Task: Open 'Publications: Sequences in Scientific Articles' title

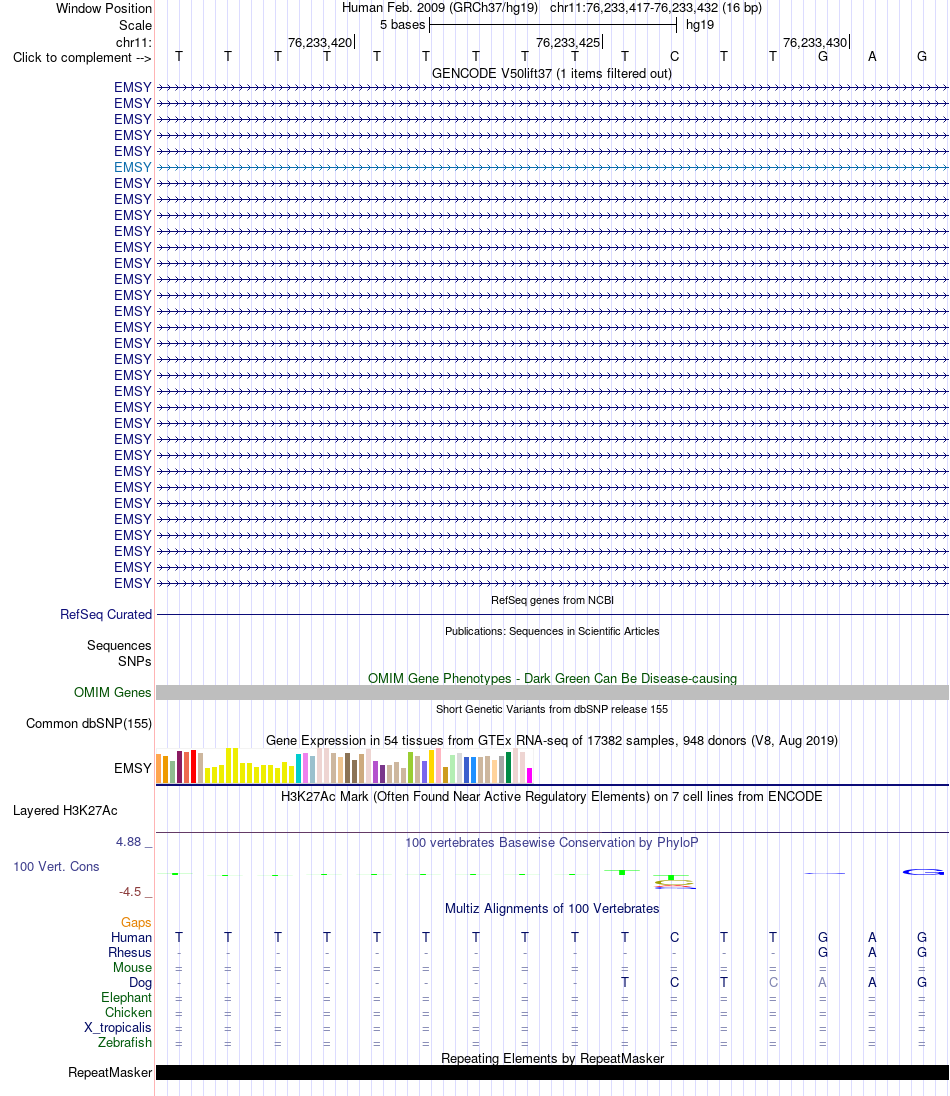Action: (552, 631)
